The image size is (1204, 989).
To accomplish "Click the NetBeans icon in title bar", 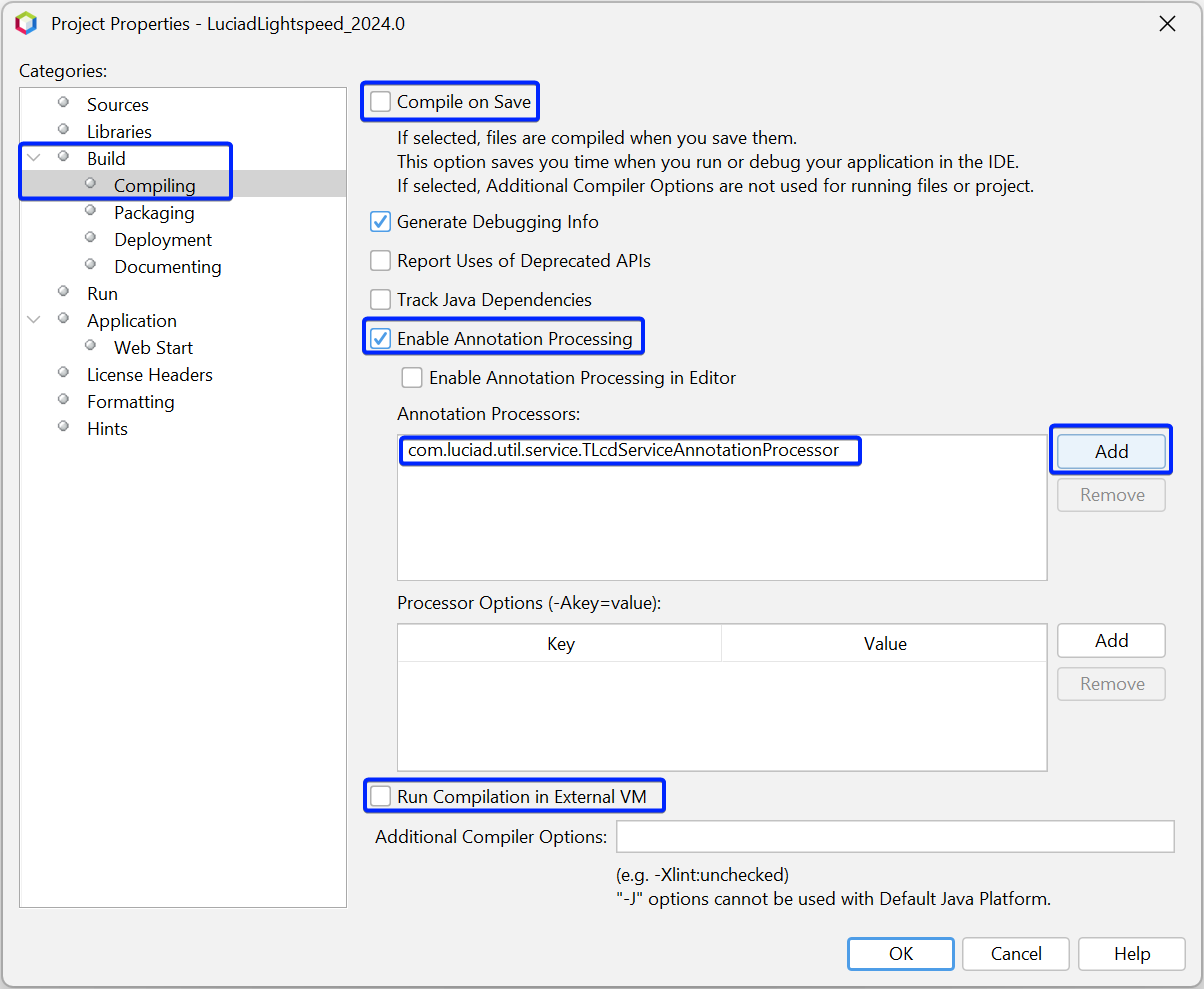I will point(26,23).
